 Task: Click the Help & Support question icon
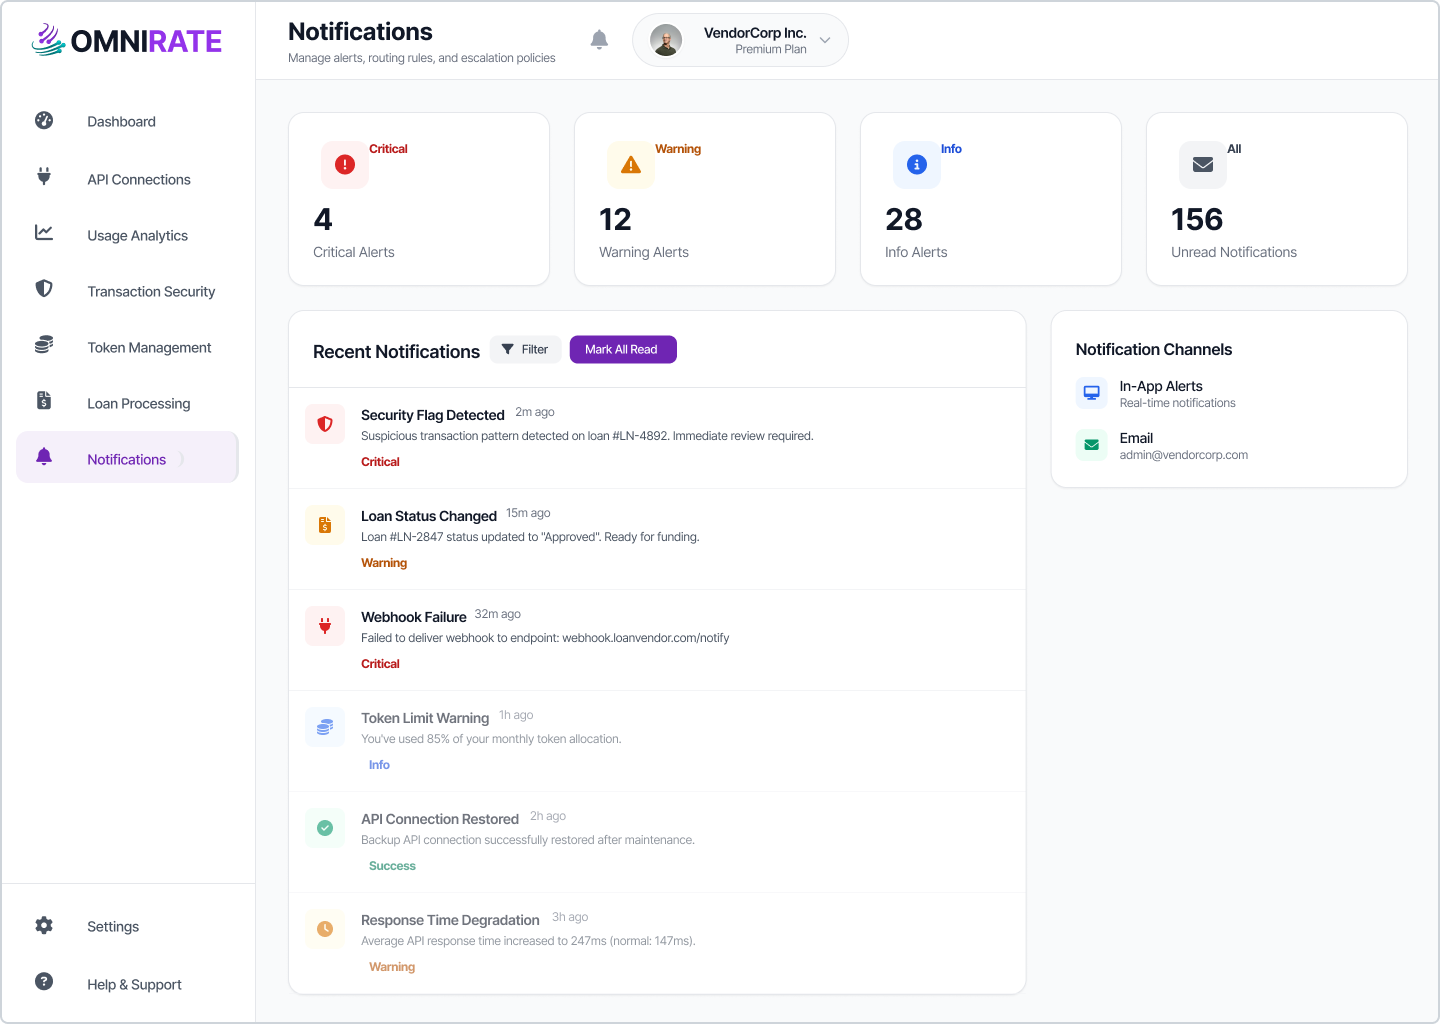pyautogui.click(x=44, y=982)
